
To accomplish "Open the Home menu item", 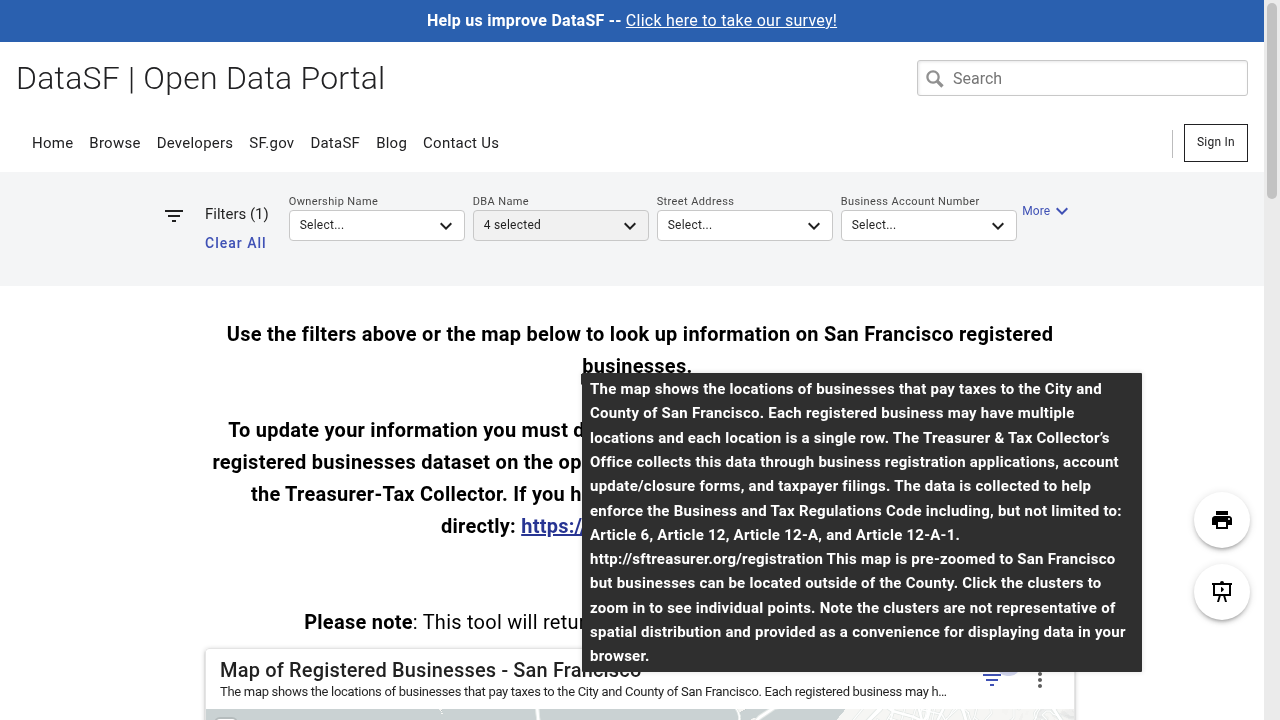I will (x=53, y=143).
